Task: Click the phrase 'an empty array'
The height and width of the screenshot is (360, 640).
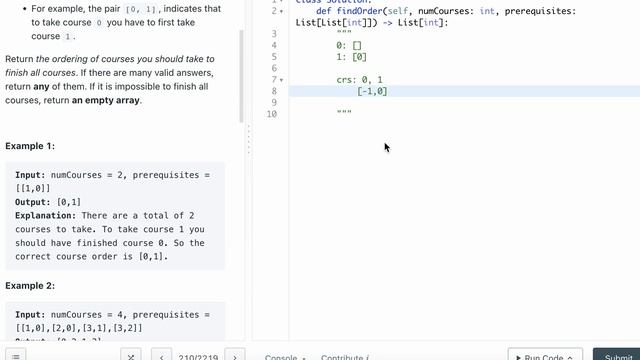Action: (106, 100)
